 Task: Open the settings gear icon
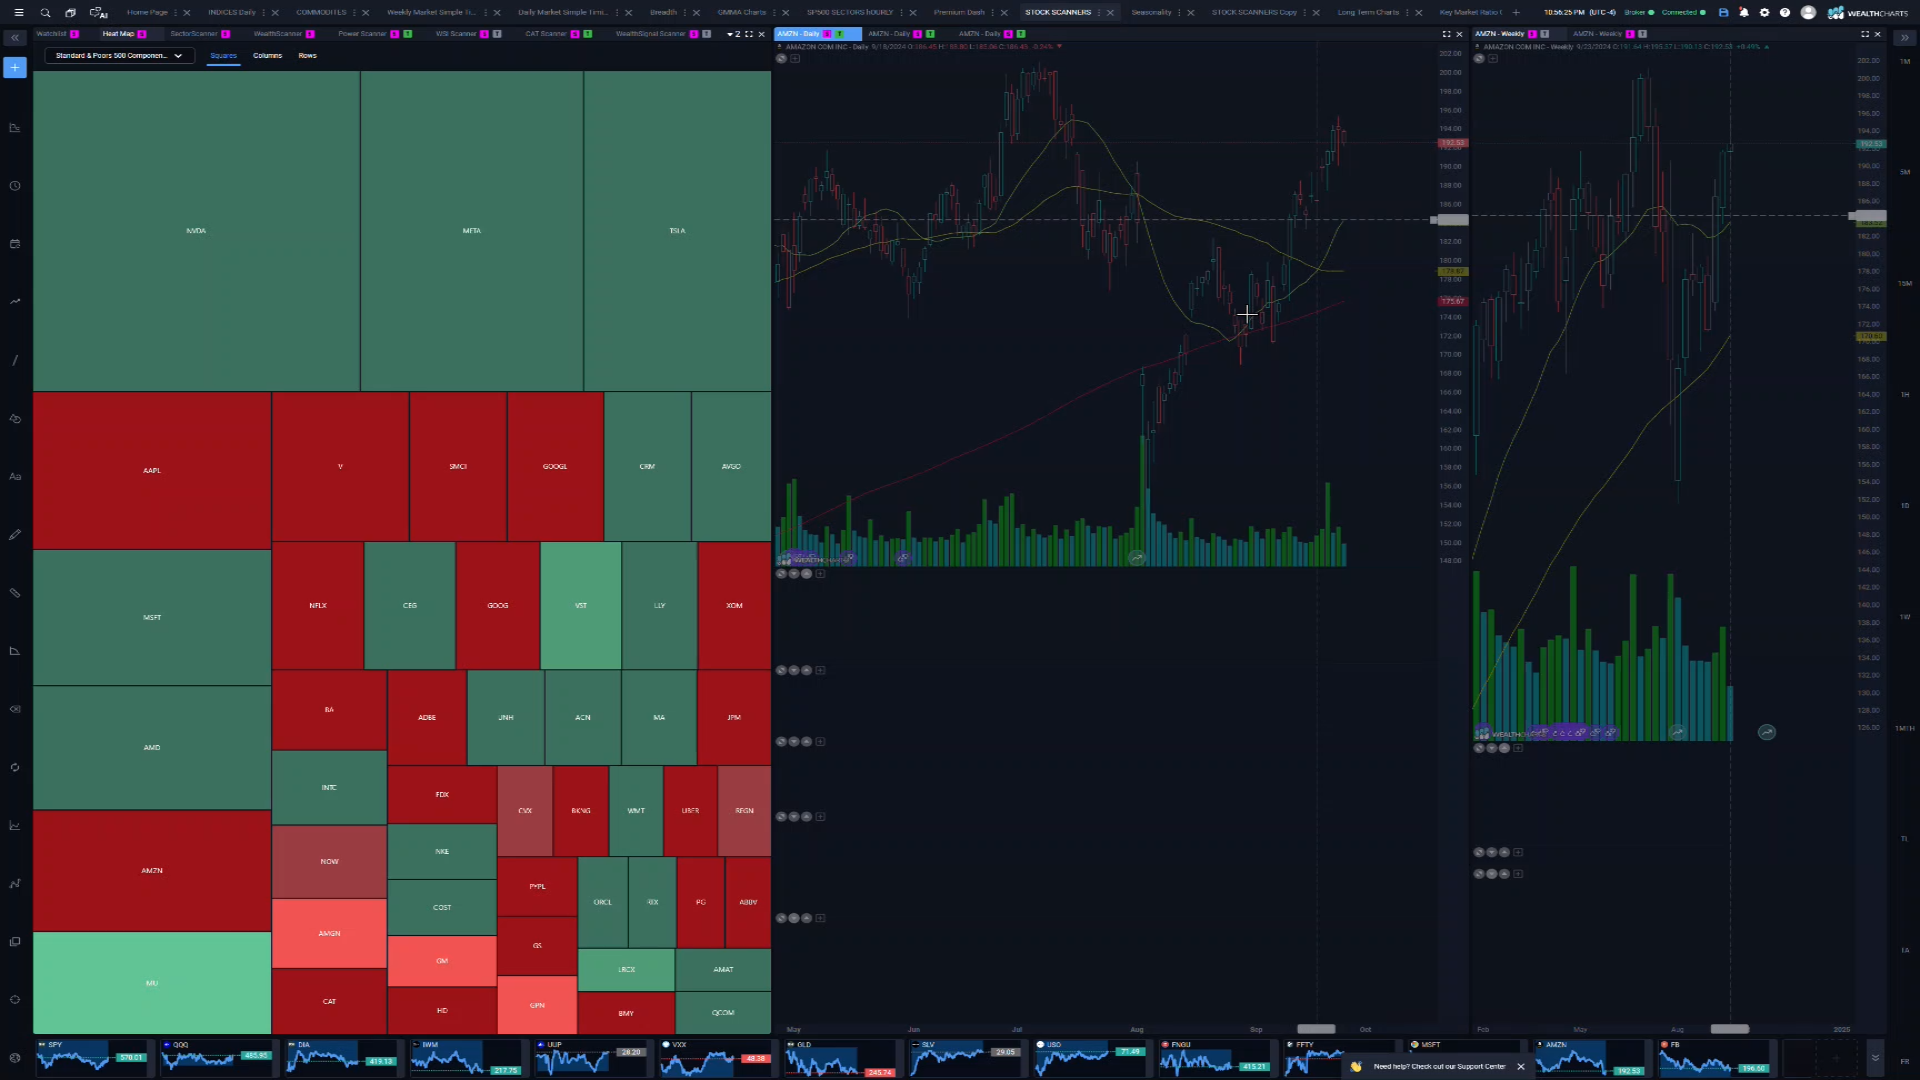[x=1764, y=13]
